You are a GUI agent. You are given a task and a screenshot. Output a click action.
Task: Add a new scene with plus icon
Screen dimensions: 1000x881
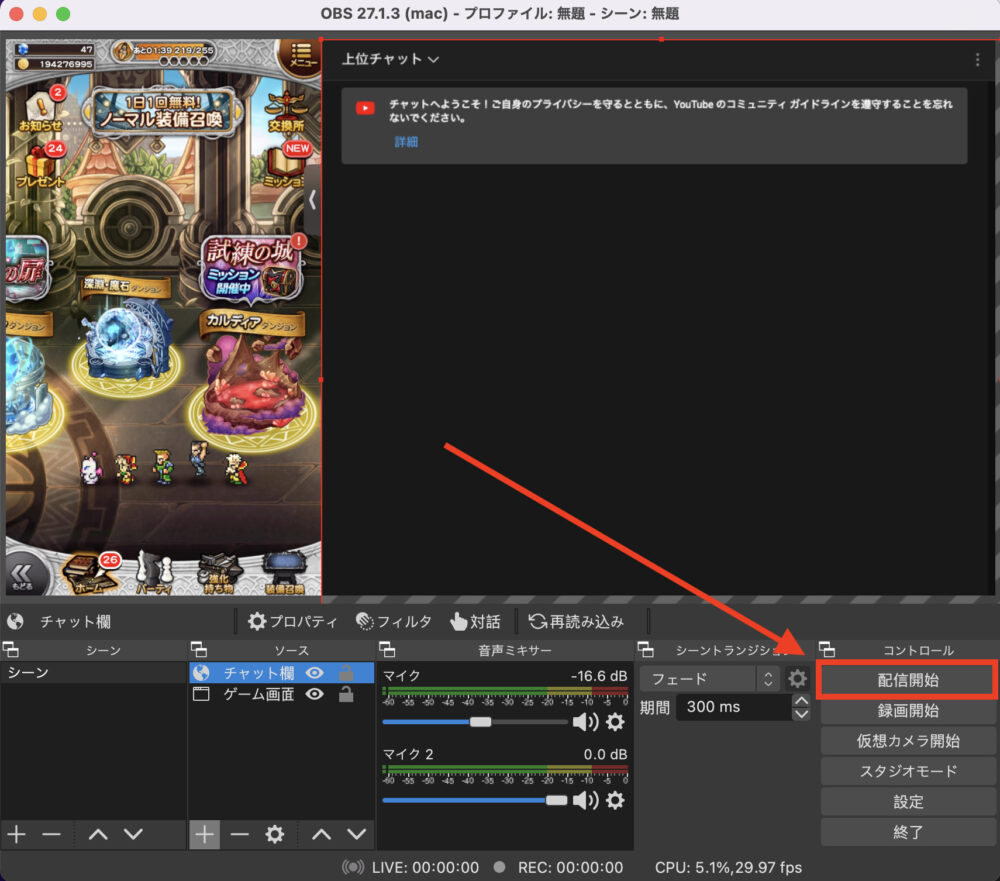17,834
